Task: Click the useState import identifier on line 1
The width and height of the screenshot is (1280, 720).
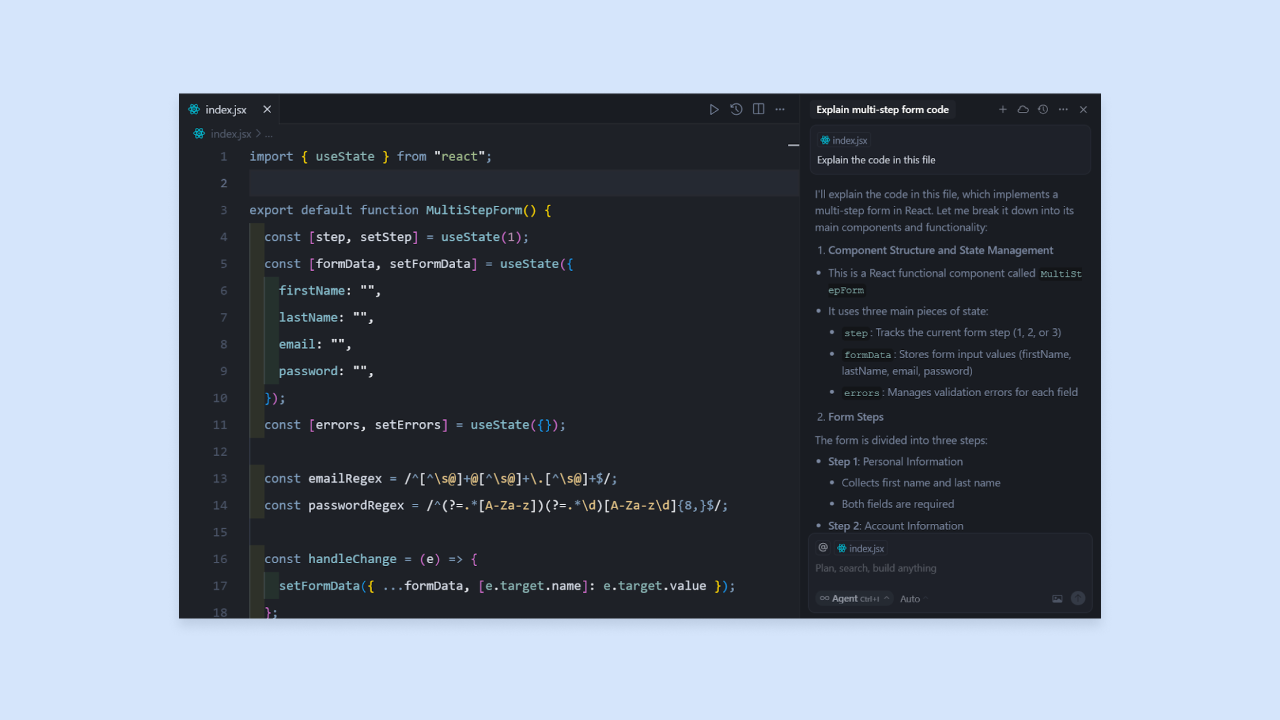Action: tap(345, 156)
